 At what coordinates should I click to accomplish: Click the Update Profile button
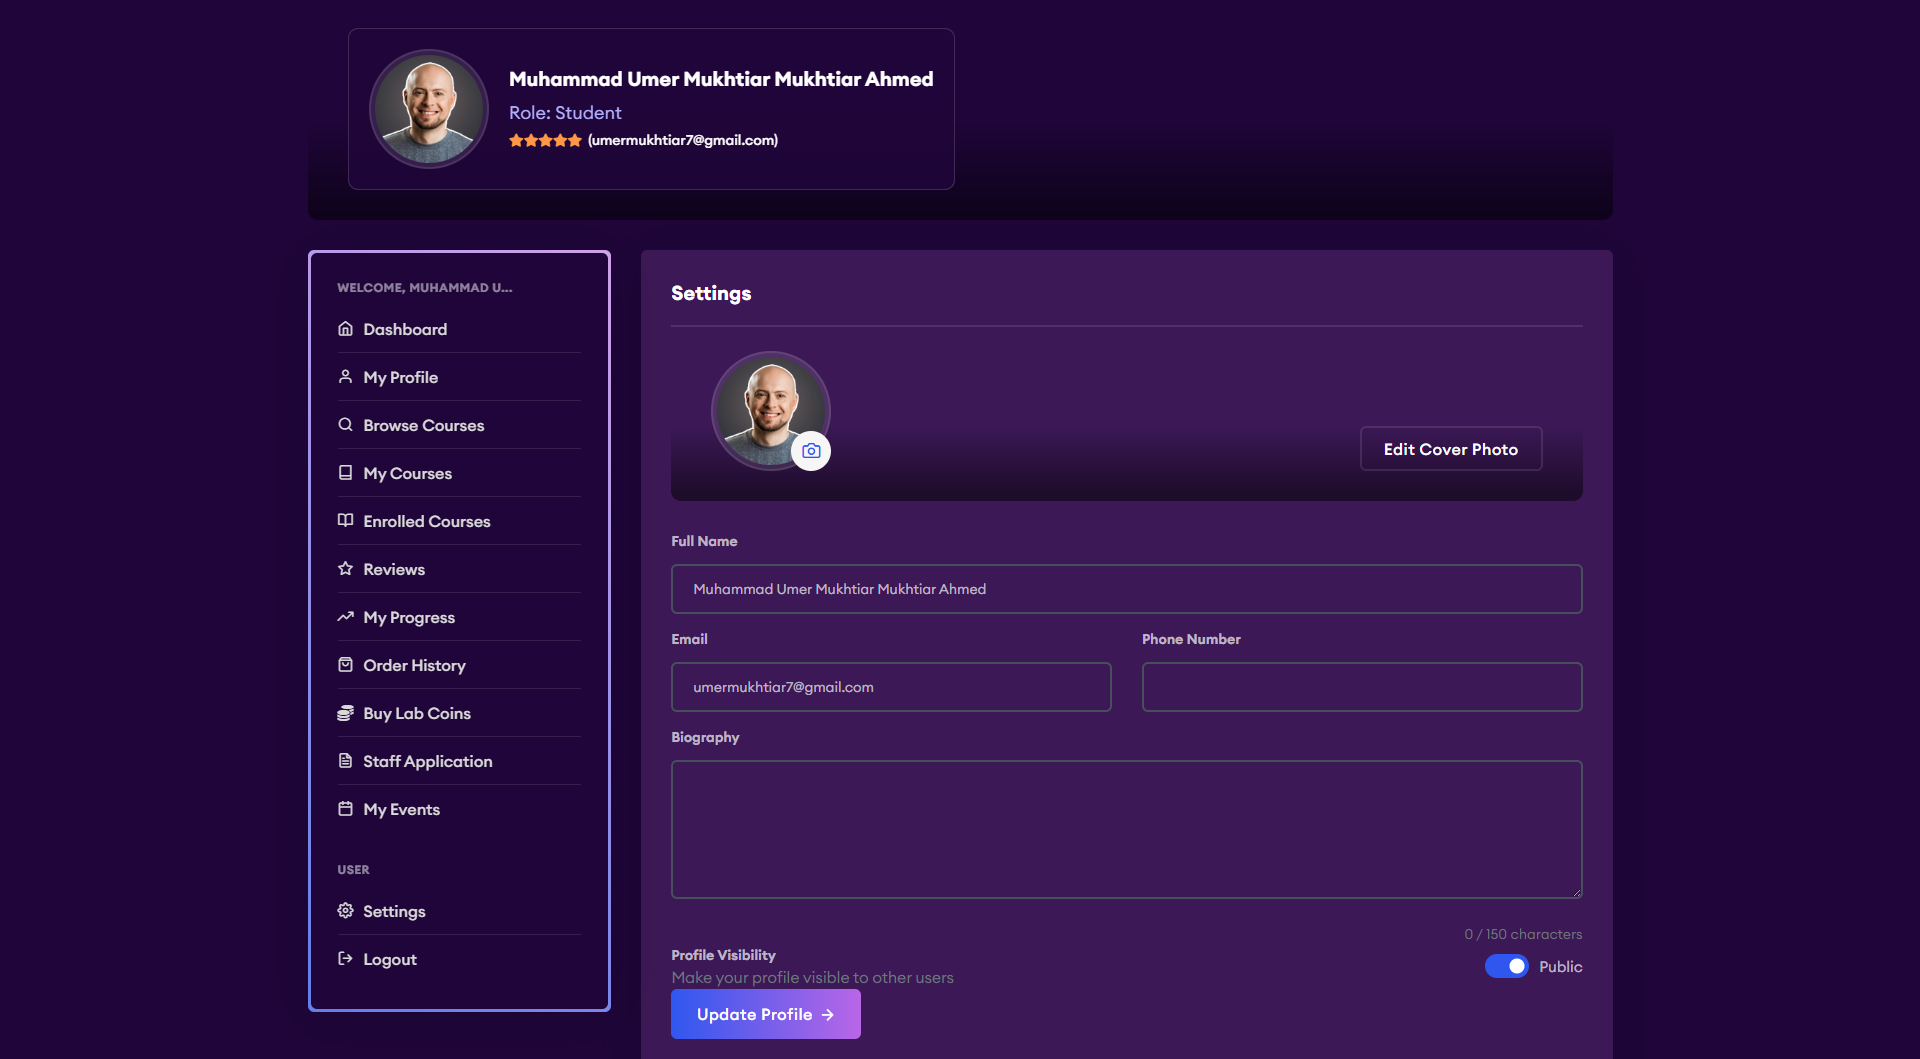[x=766, y=1014]
